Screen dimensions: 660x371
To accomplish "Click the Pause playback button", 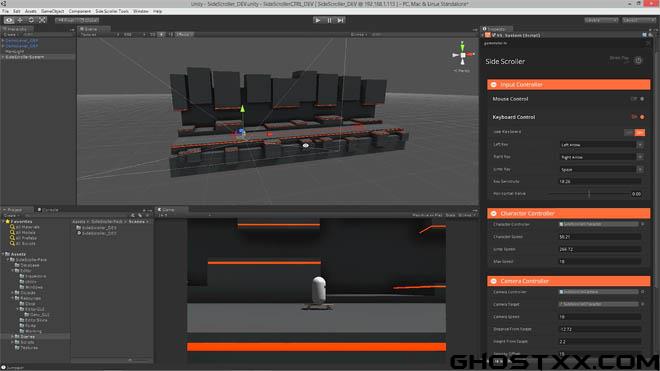I will tap(329, 20).
